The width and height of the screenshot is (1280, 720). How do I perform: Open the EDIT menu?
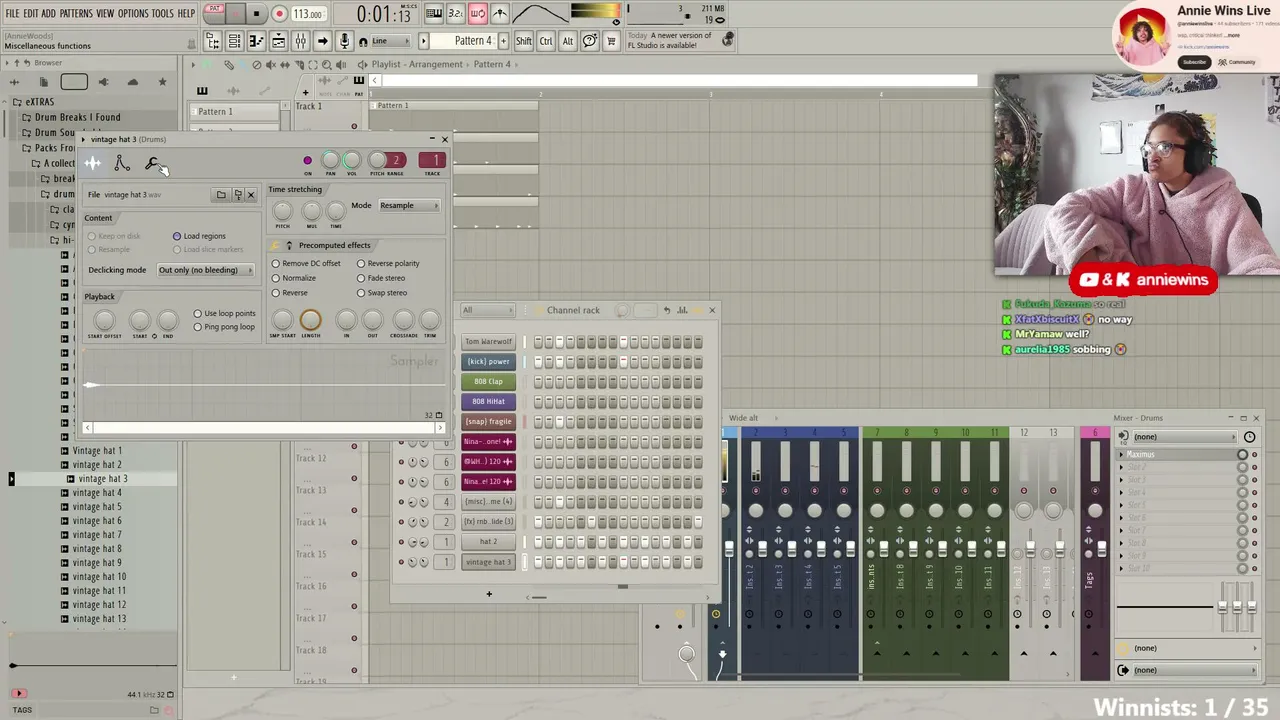point(31,14)
